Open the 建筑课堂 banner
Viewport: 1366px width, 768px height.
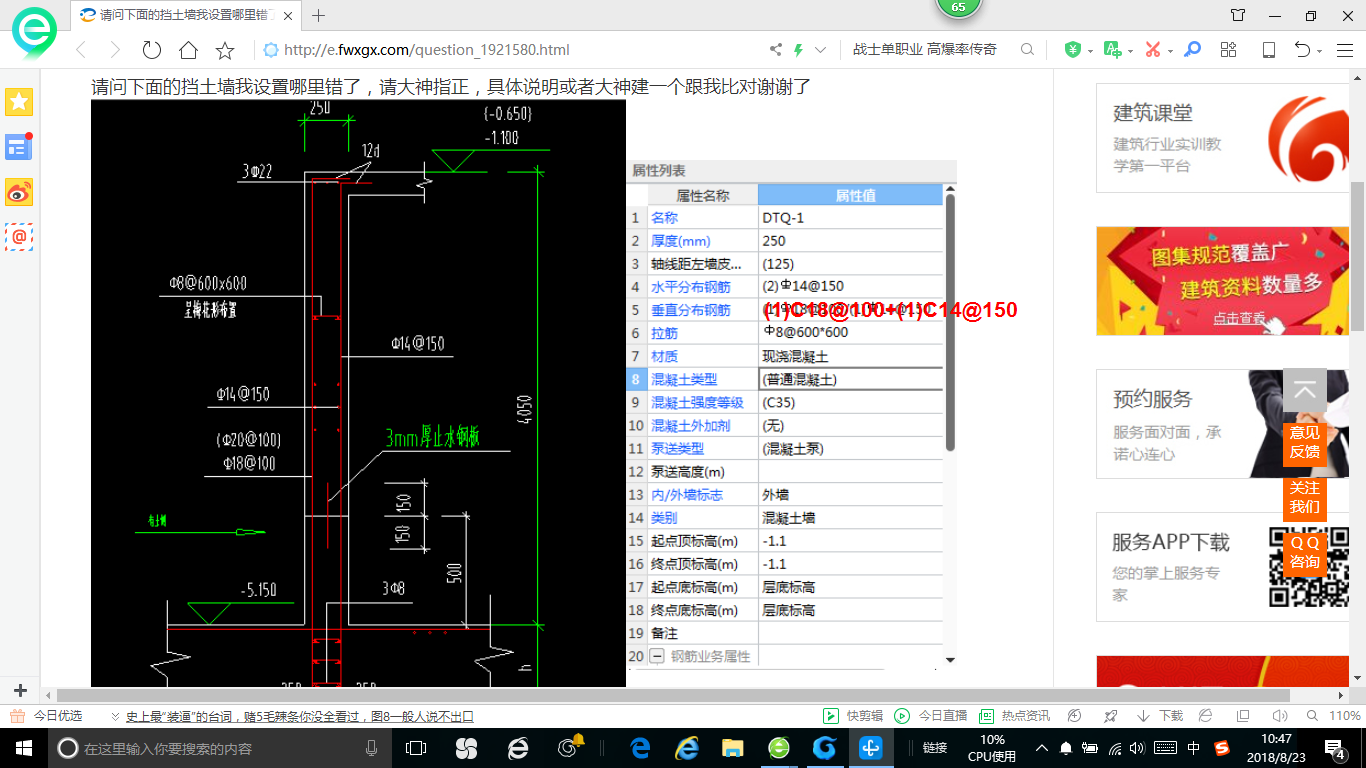point(1222,140)
